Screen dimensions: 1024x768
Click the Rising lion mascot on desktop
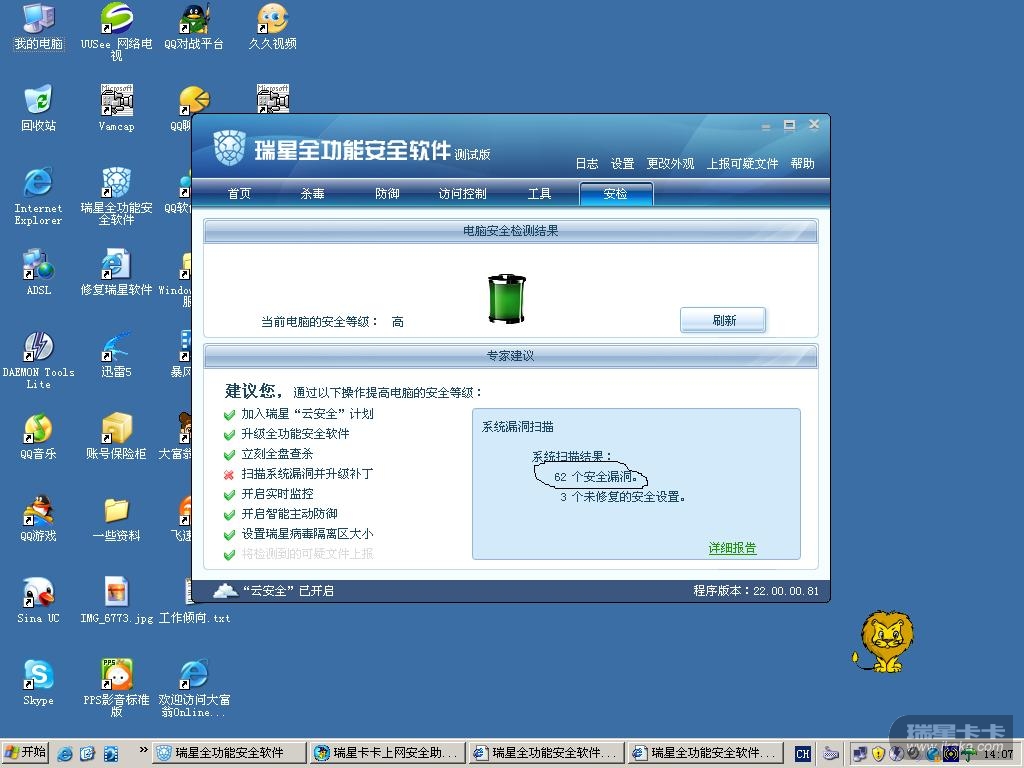pyautogui.click(x=884, y=642)
